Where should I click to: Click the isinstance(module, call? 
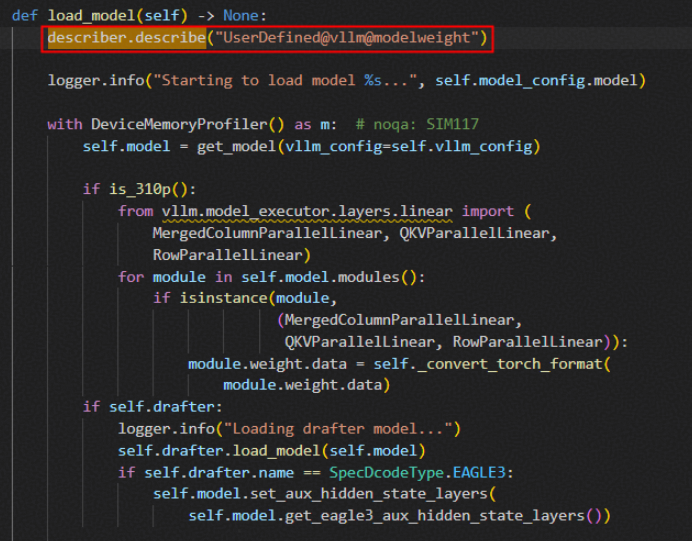(258, 298)
